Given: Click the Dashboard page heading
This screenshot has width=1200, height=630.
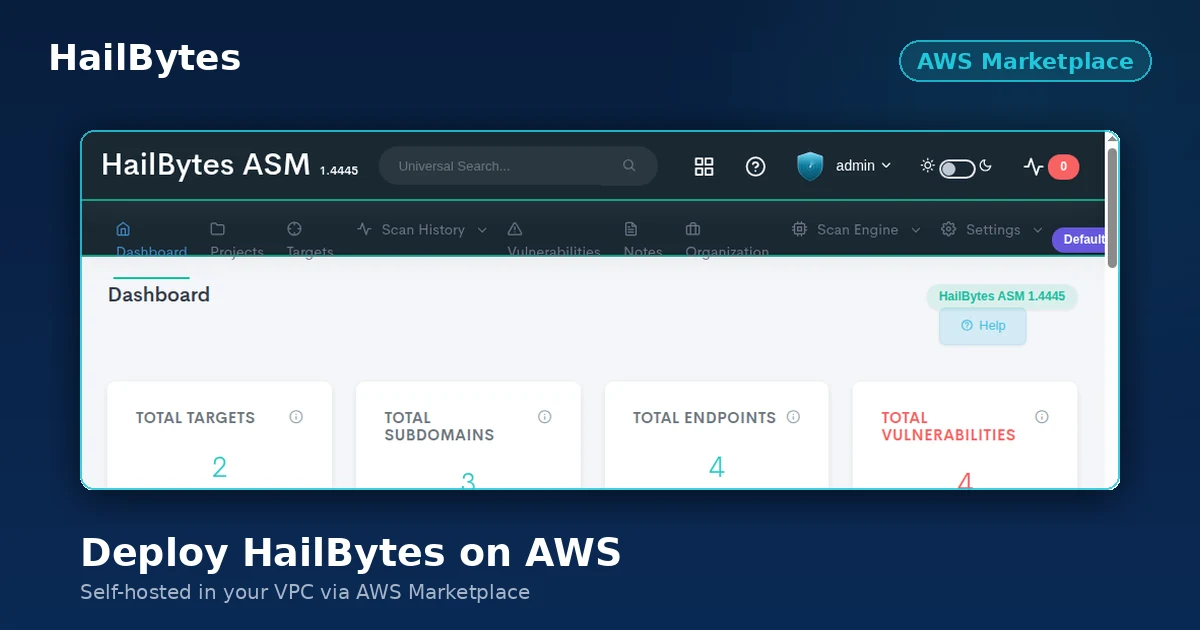Looking at the screenshot, I should coord(159,295).
